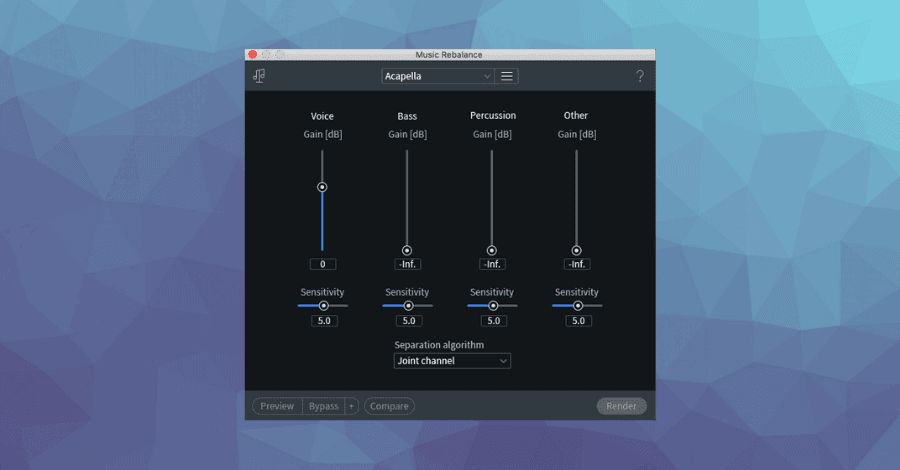This screenshot has height=470, width=900.
Task: Select the Other sensitivity 5.0 field
Action: coord(579,321)
